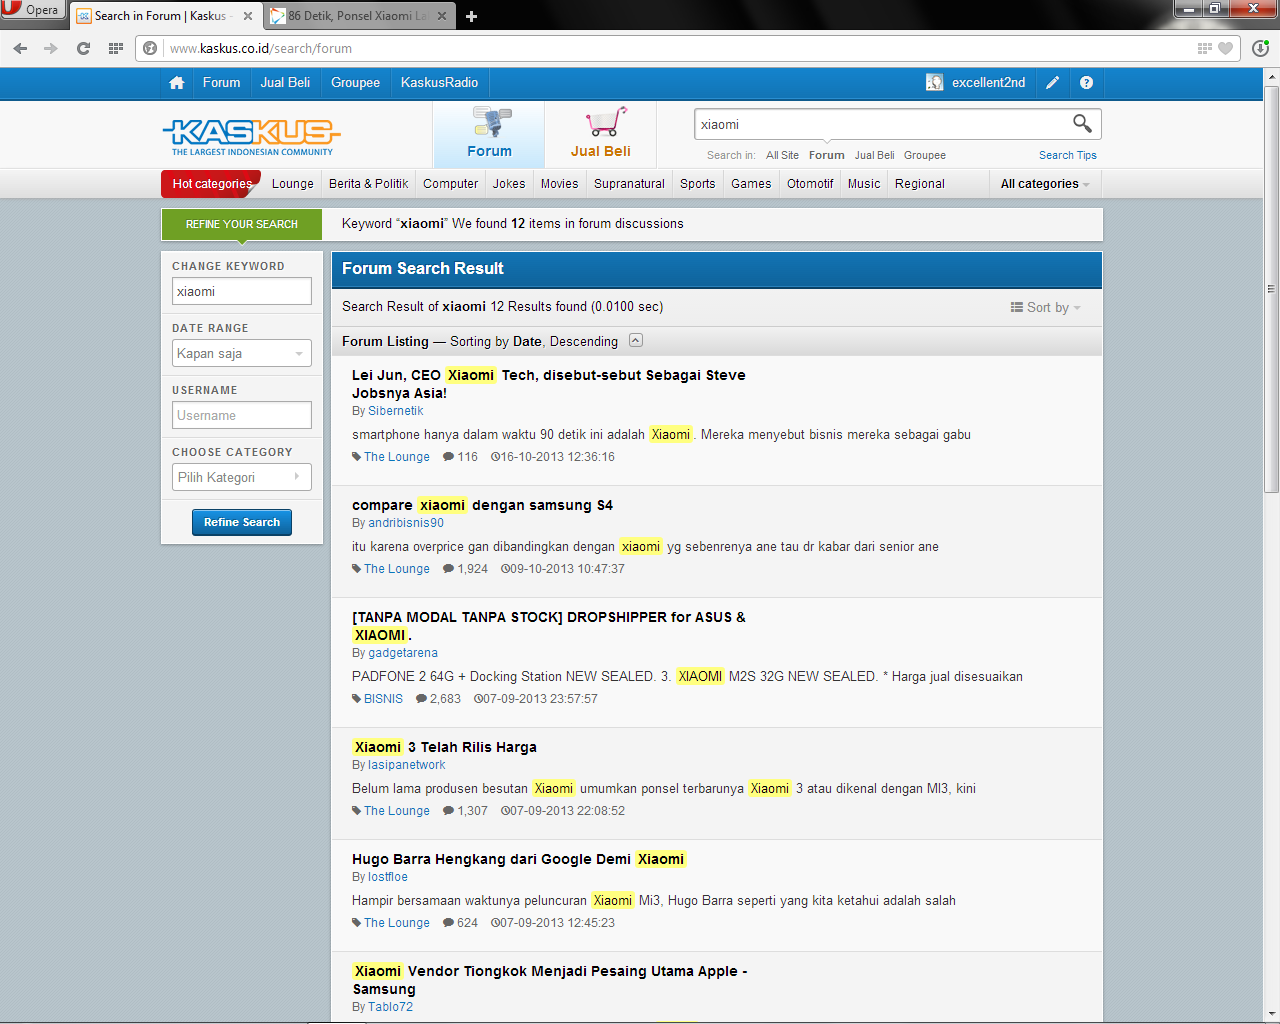
Task: Click the excellent2nd username link
Action: tap(988, 83)
